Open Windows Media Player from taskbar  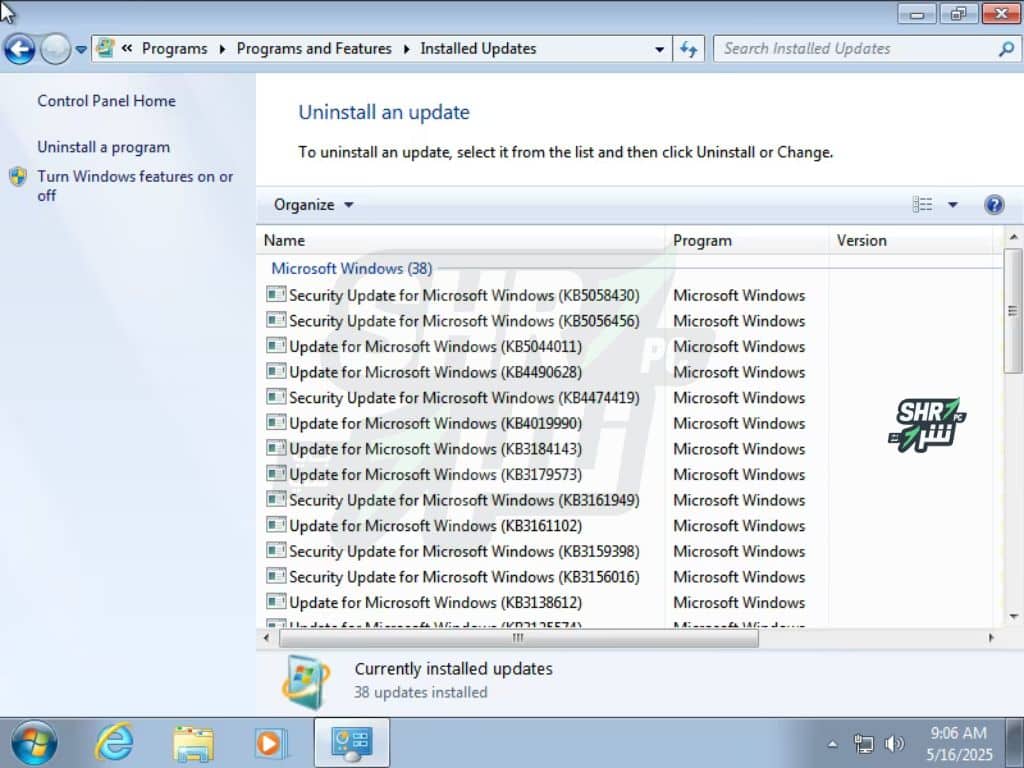(270, 743)
